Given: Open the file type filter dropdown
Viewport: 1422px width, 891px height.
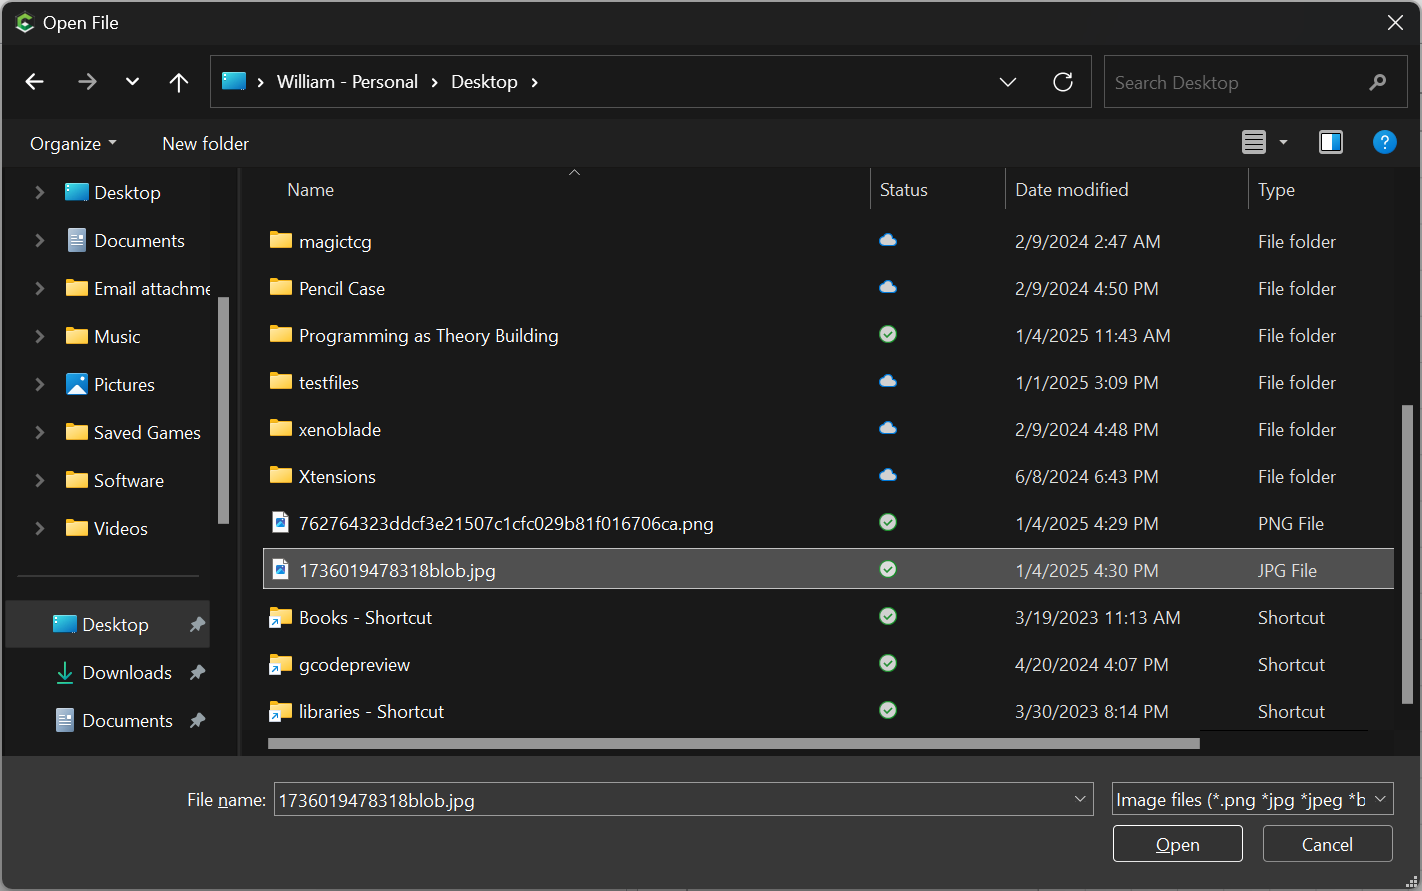Looking at the screenshot, I should [1252, 799].
